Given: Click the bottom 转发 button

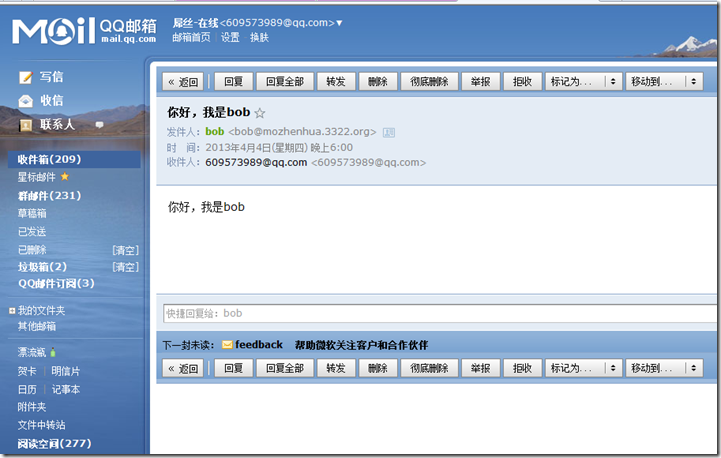Looking at the screenshot, I should 336,368.
